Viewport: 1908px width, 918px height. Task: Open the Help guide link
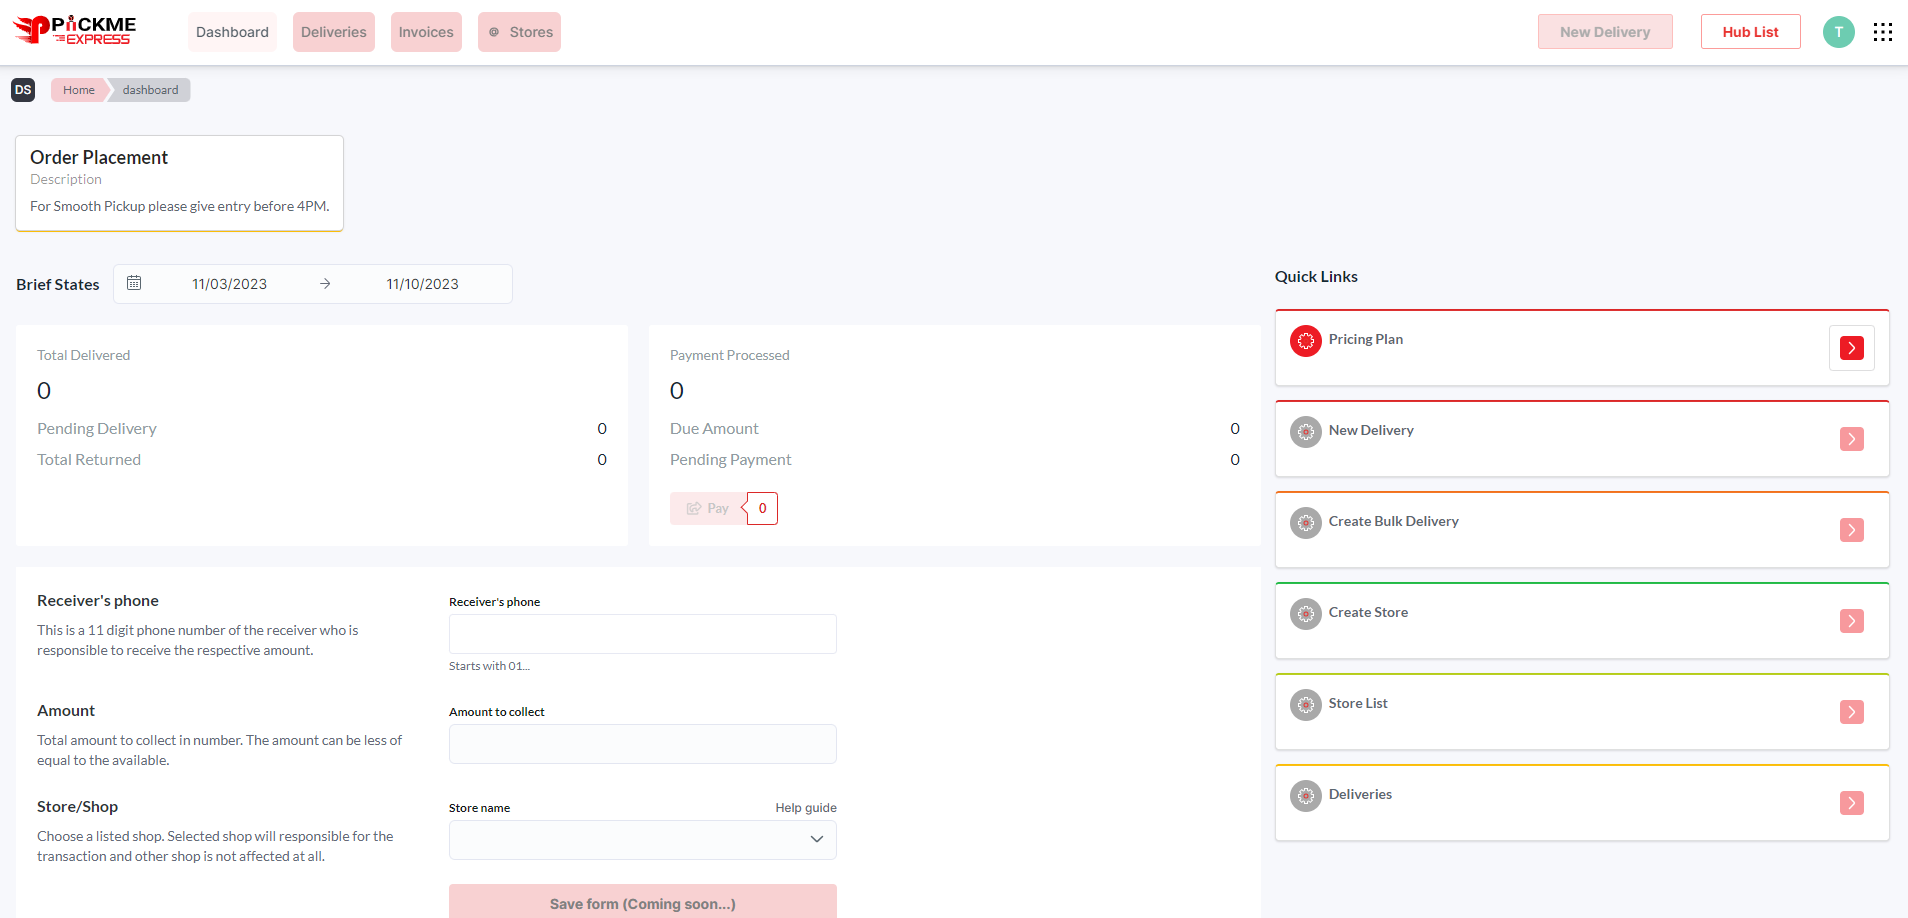805,808
